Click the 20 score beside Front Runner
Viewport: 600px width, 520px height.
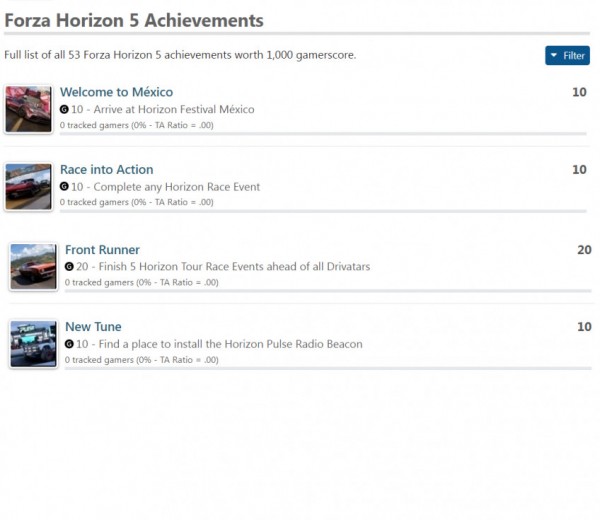584,250
